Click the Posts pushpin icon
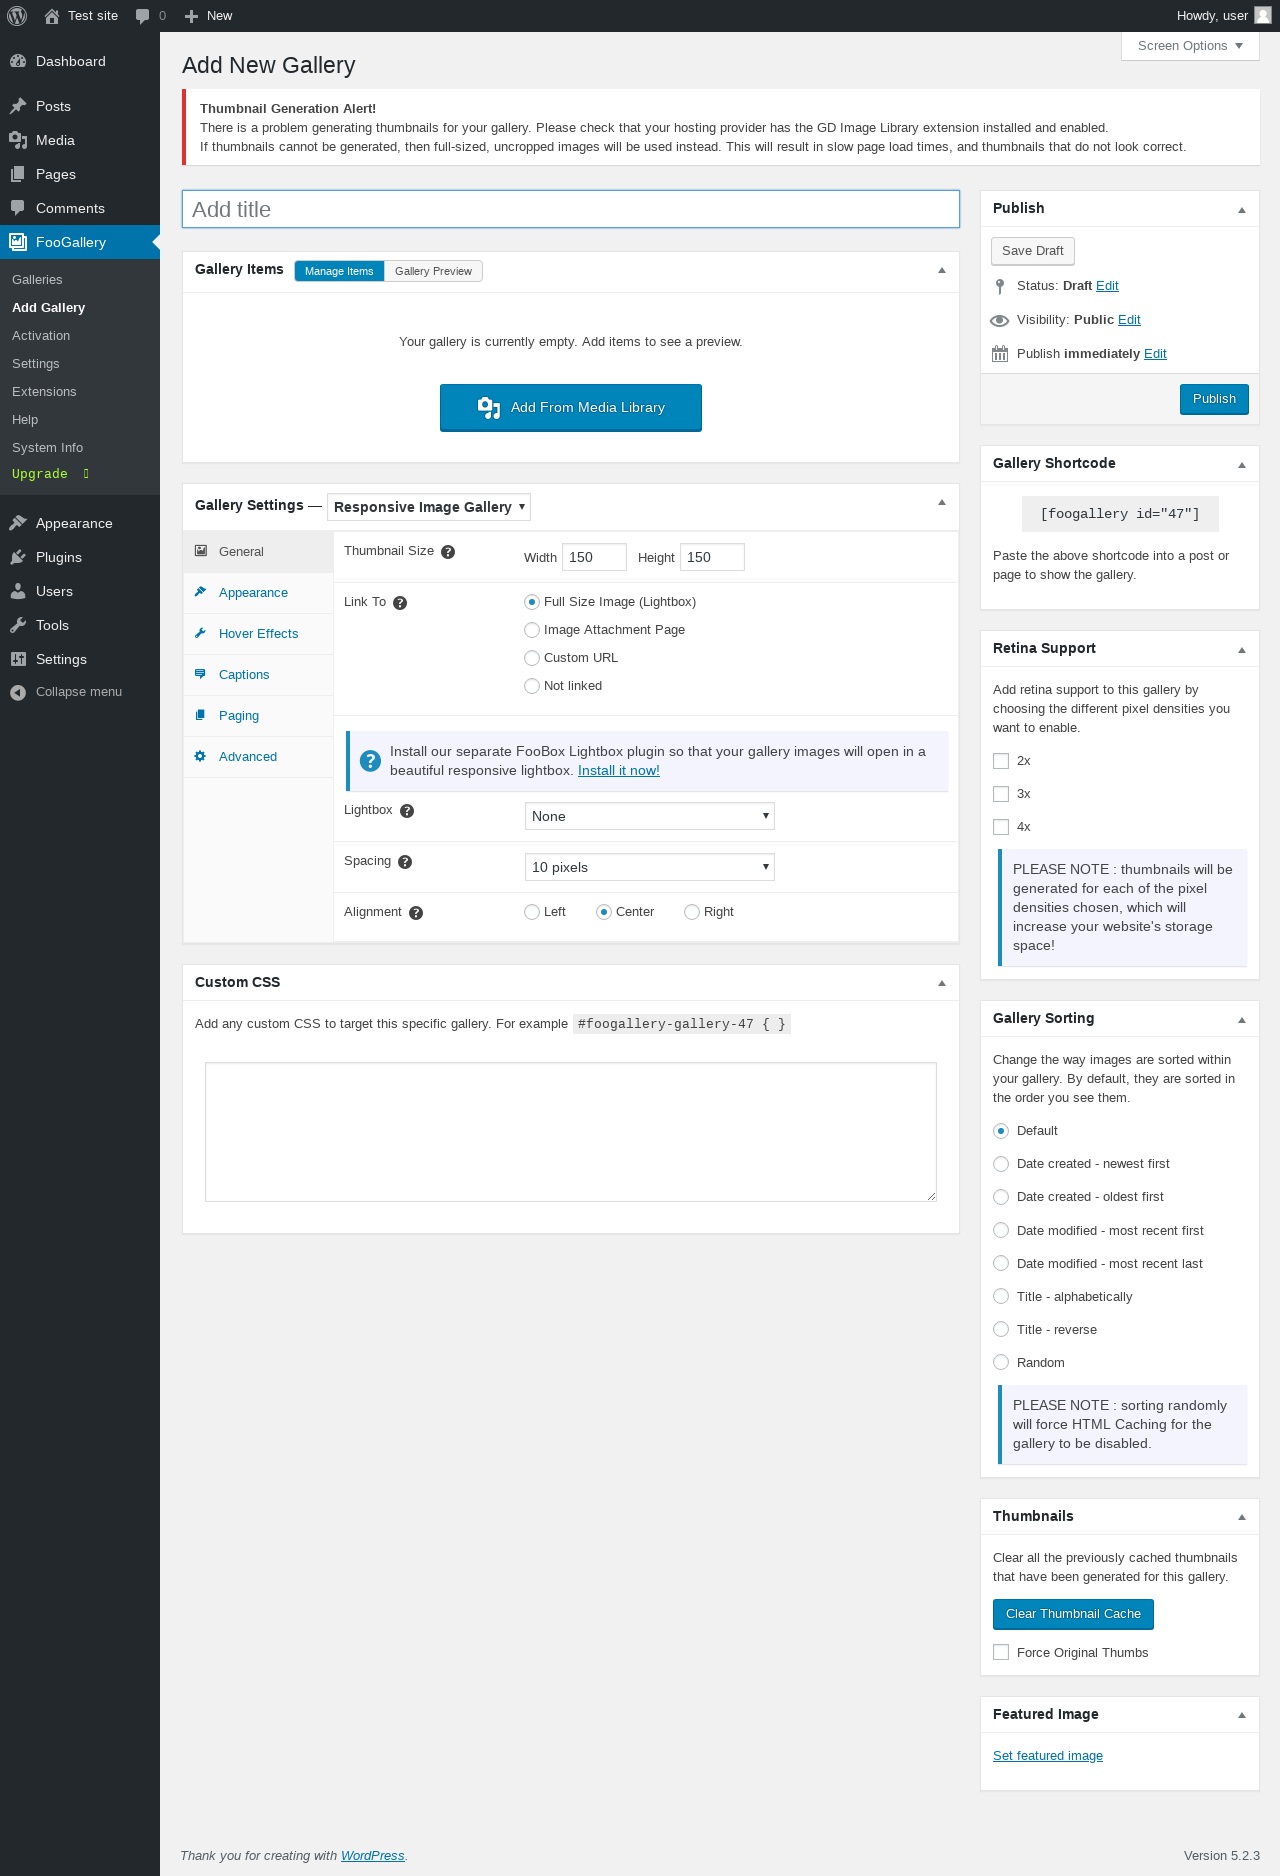The image size is (1280, 1876). (x=18, y=106)
